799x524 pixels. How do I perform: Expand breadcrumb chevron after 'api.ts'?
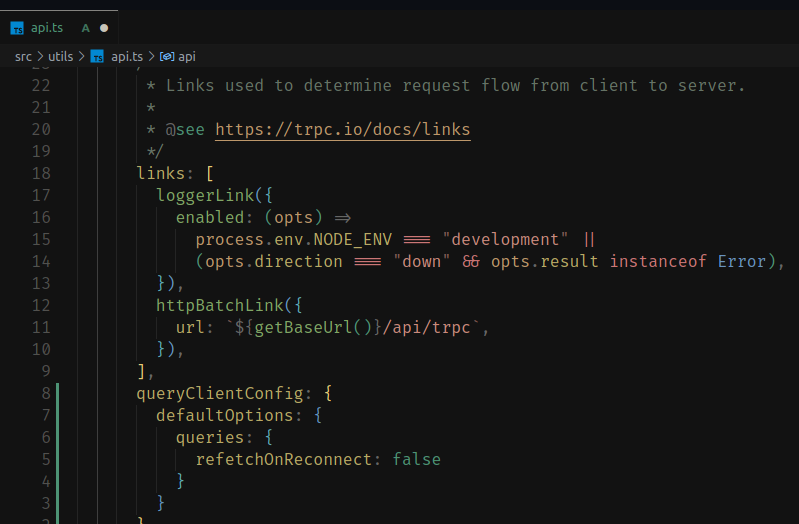[151, 56]
